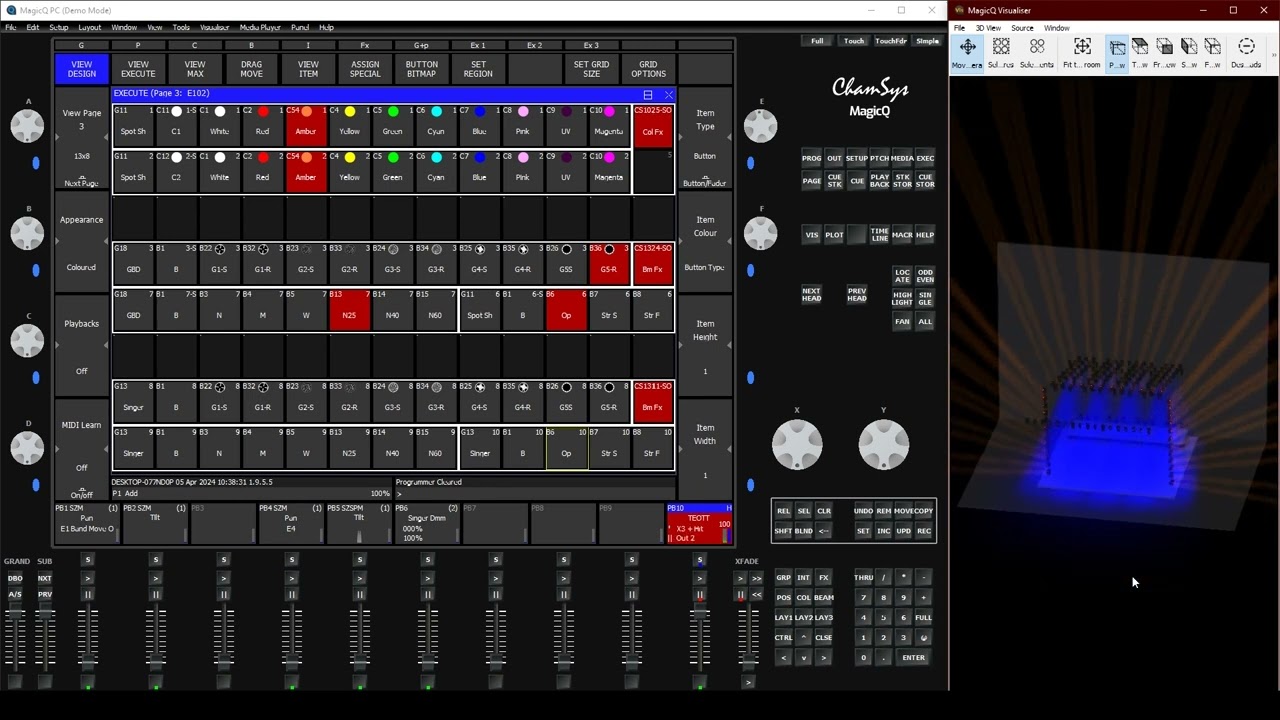Toggle SINGLE head button
Screen dimensions: 1280x720
pyautogui.click(x=925, y=298)
